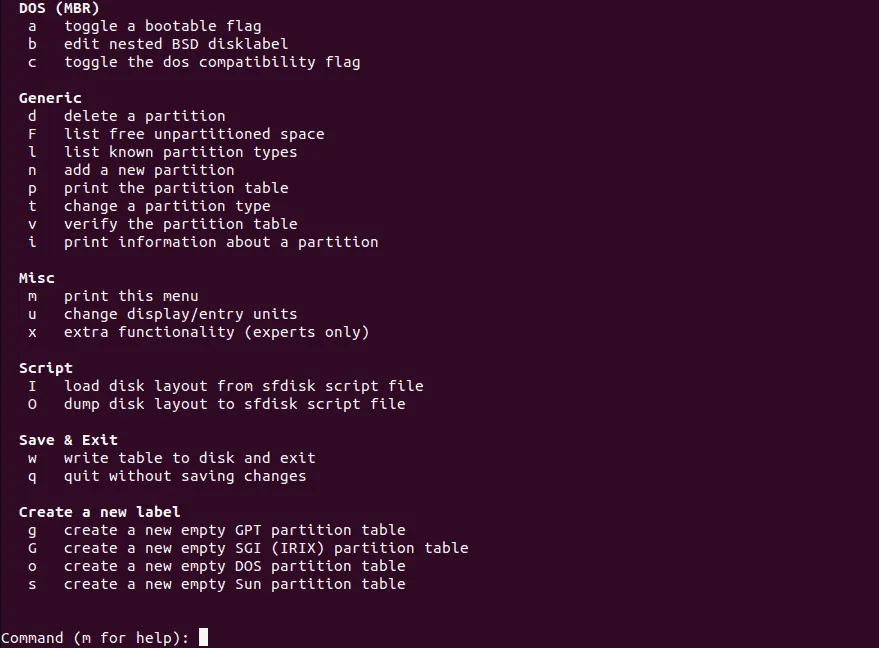This screenshot has width=879, height=648.
Task: Click 'load disk layout from sfdisk script file'
Action: [x=243, y=386]
